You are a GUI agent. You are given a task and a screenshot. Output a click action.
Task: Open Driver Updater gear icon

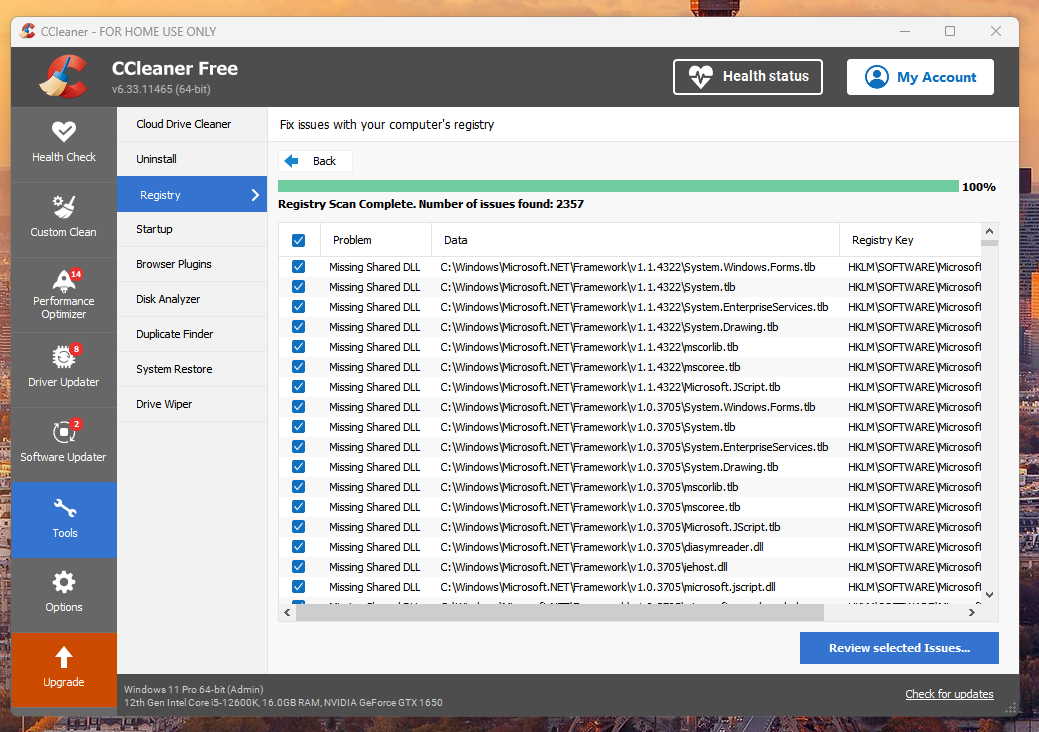64,357
